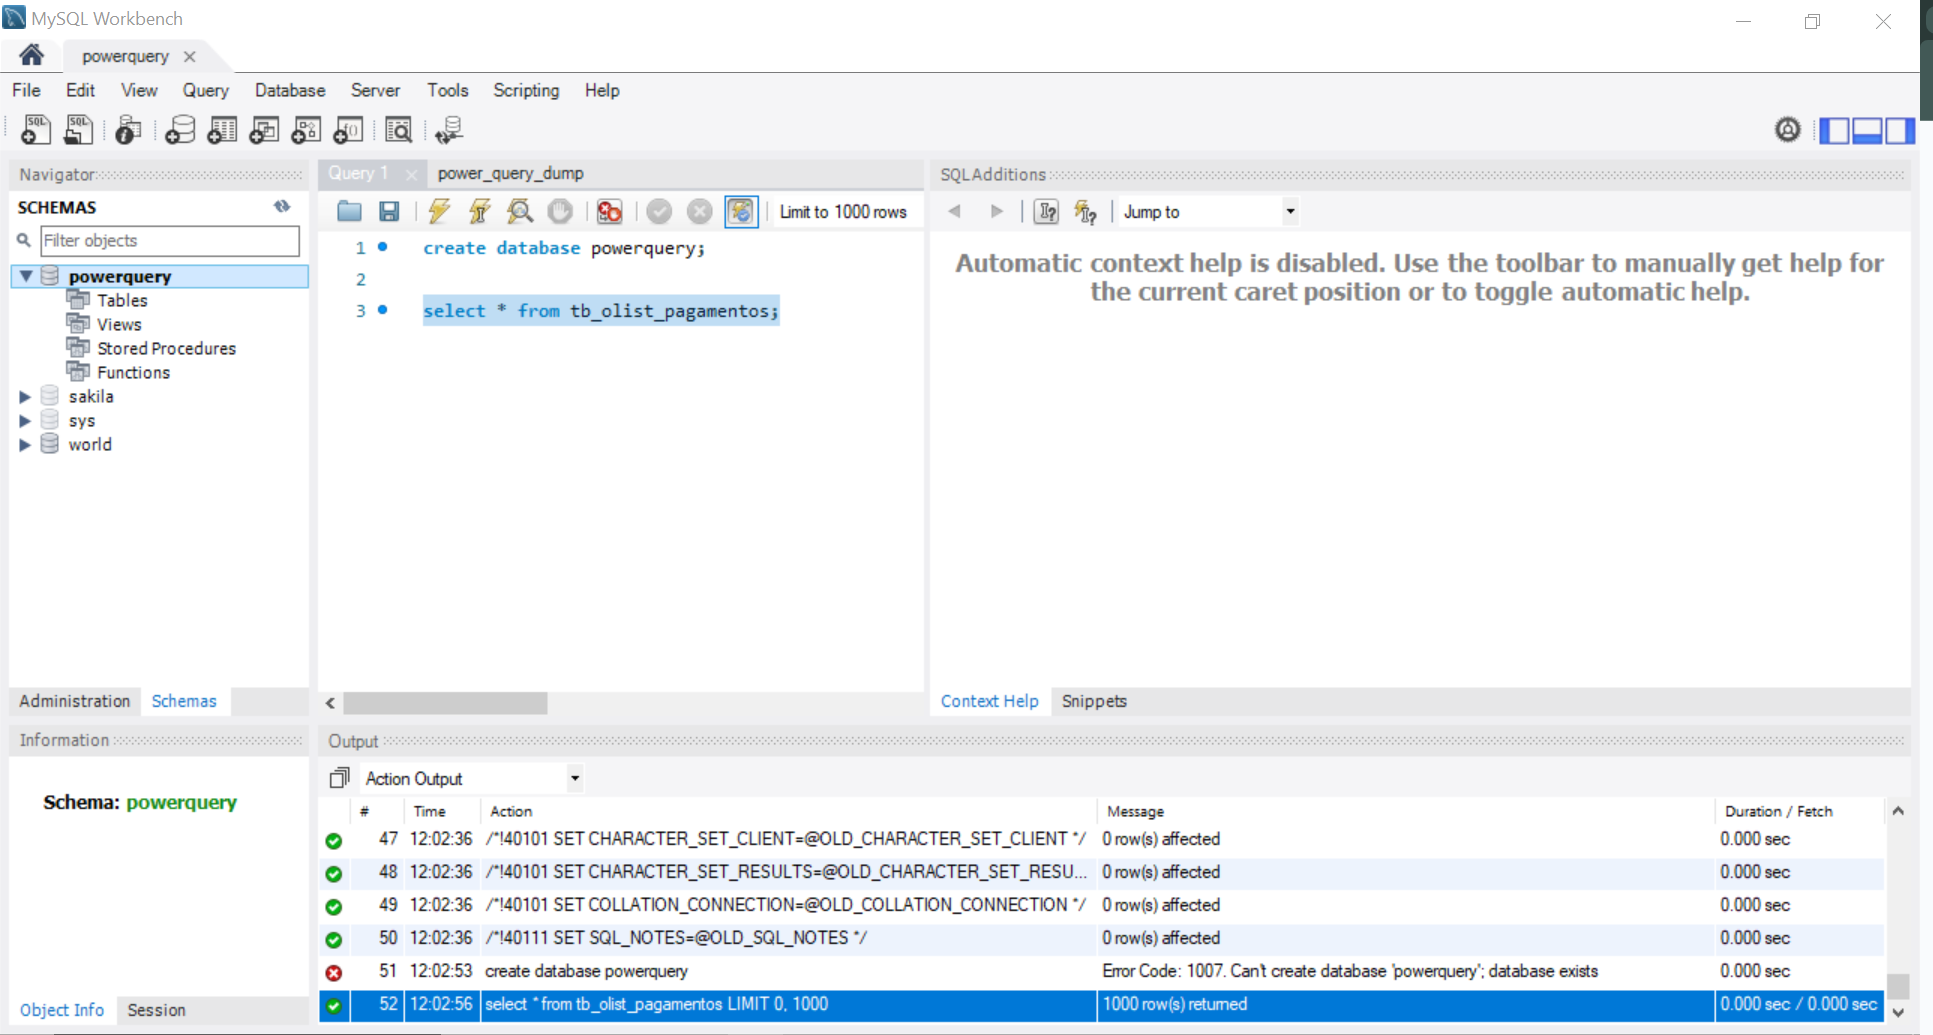Toggle auto-commit mode button
The width and height of the screenshot is (1933, 1035).
coord(741,211)
